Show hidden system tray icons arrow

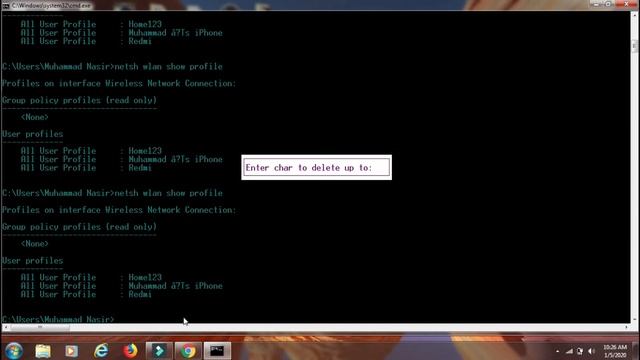click(558, 351)
